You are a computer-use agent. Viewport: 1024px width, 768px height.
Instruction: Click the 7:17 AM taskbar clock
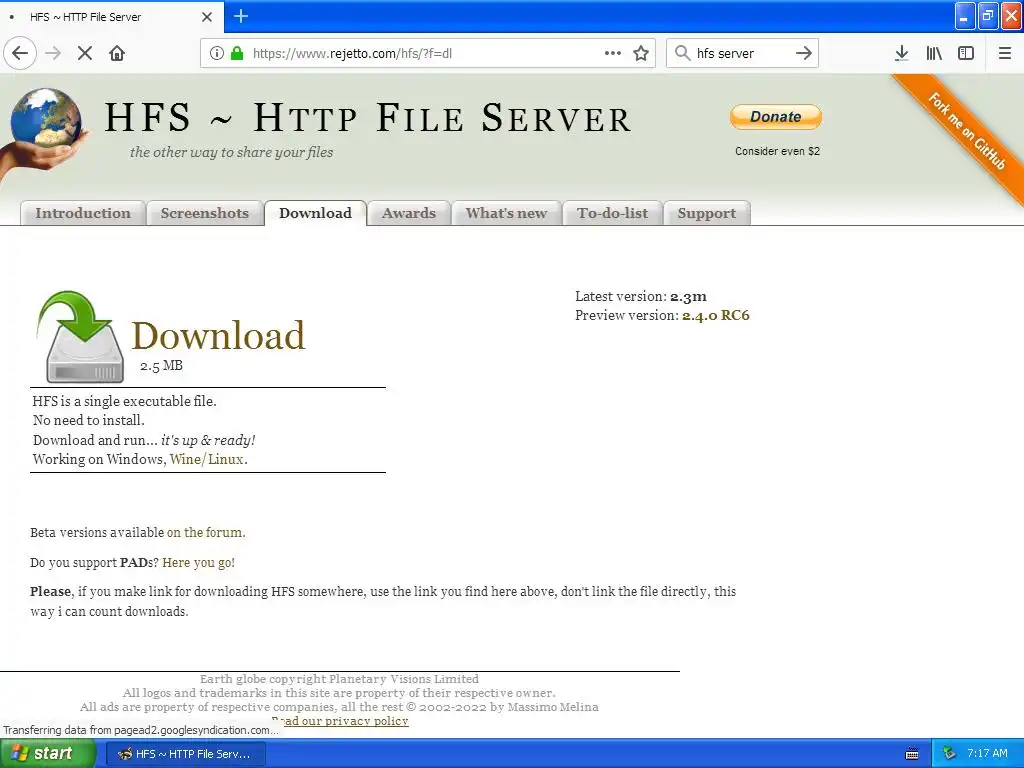987,754
